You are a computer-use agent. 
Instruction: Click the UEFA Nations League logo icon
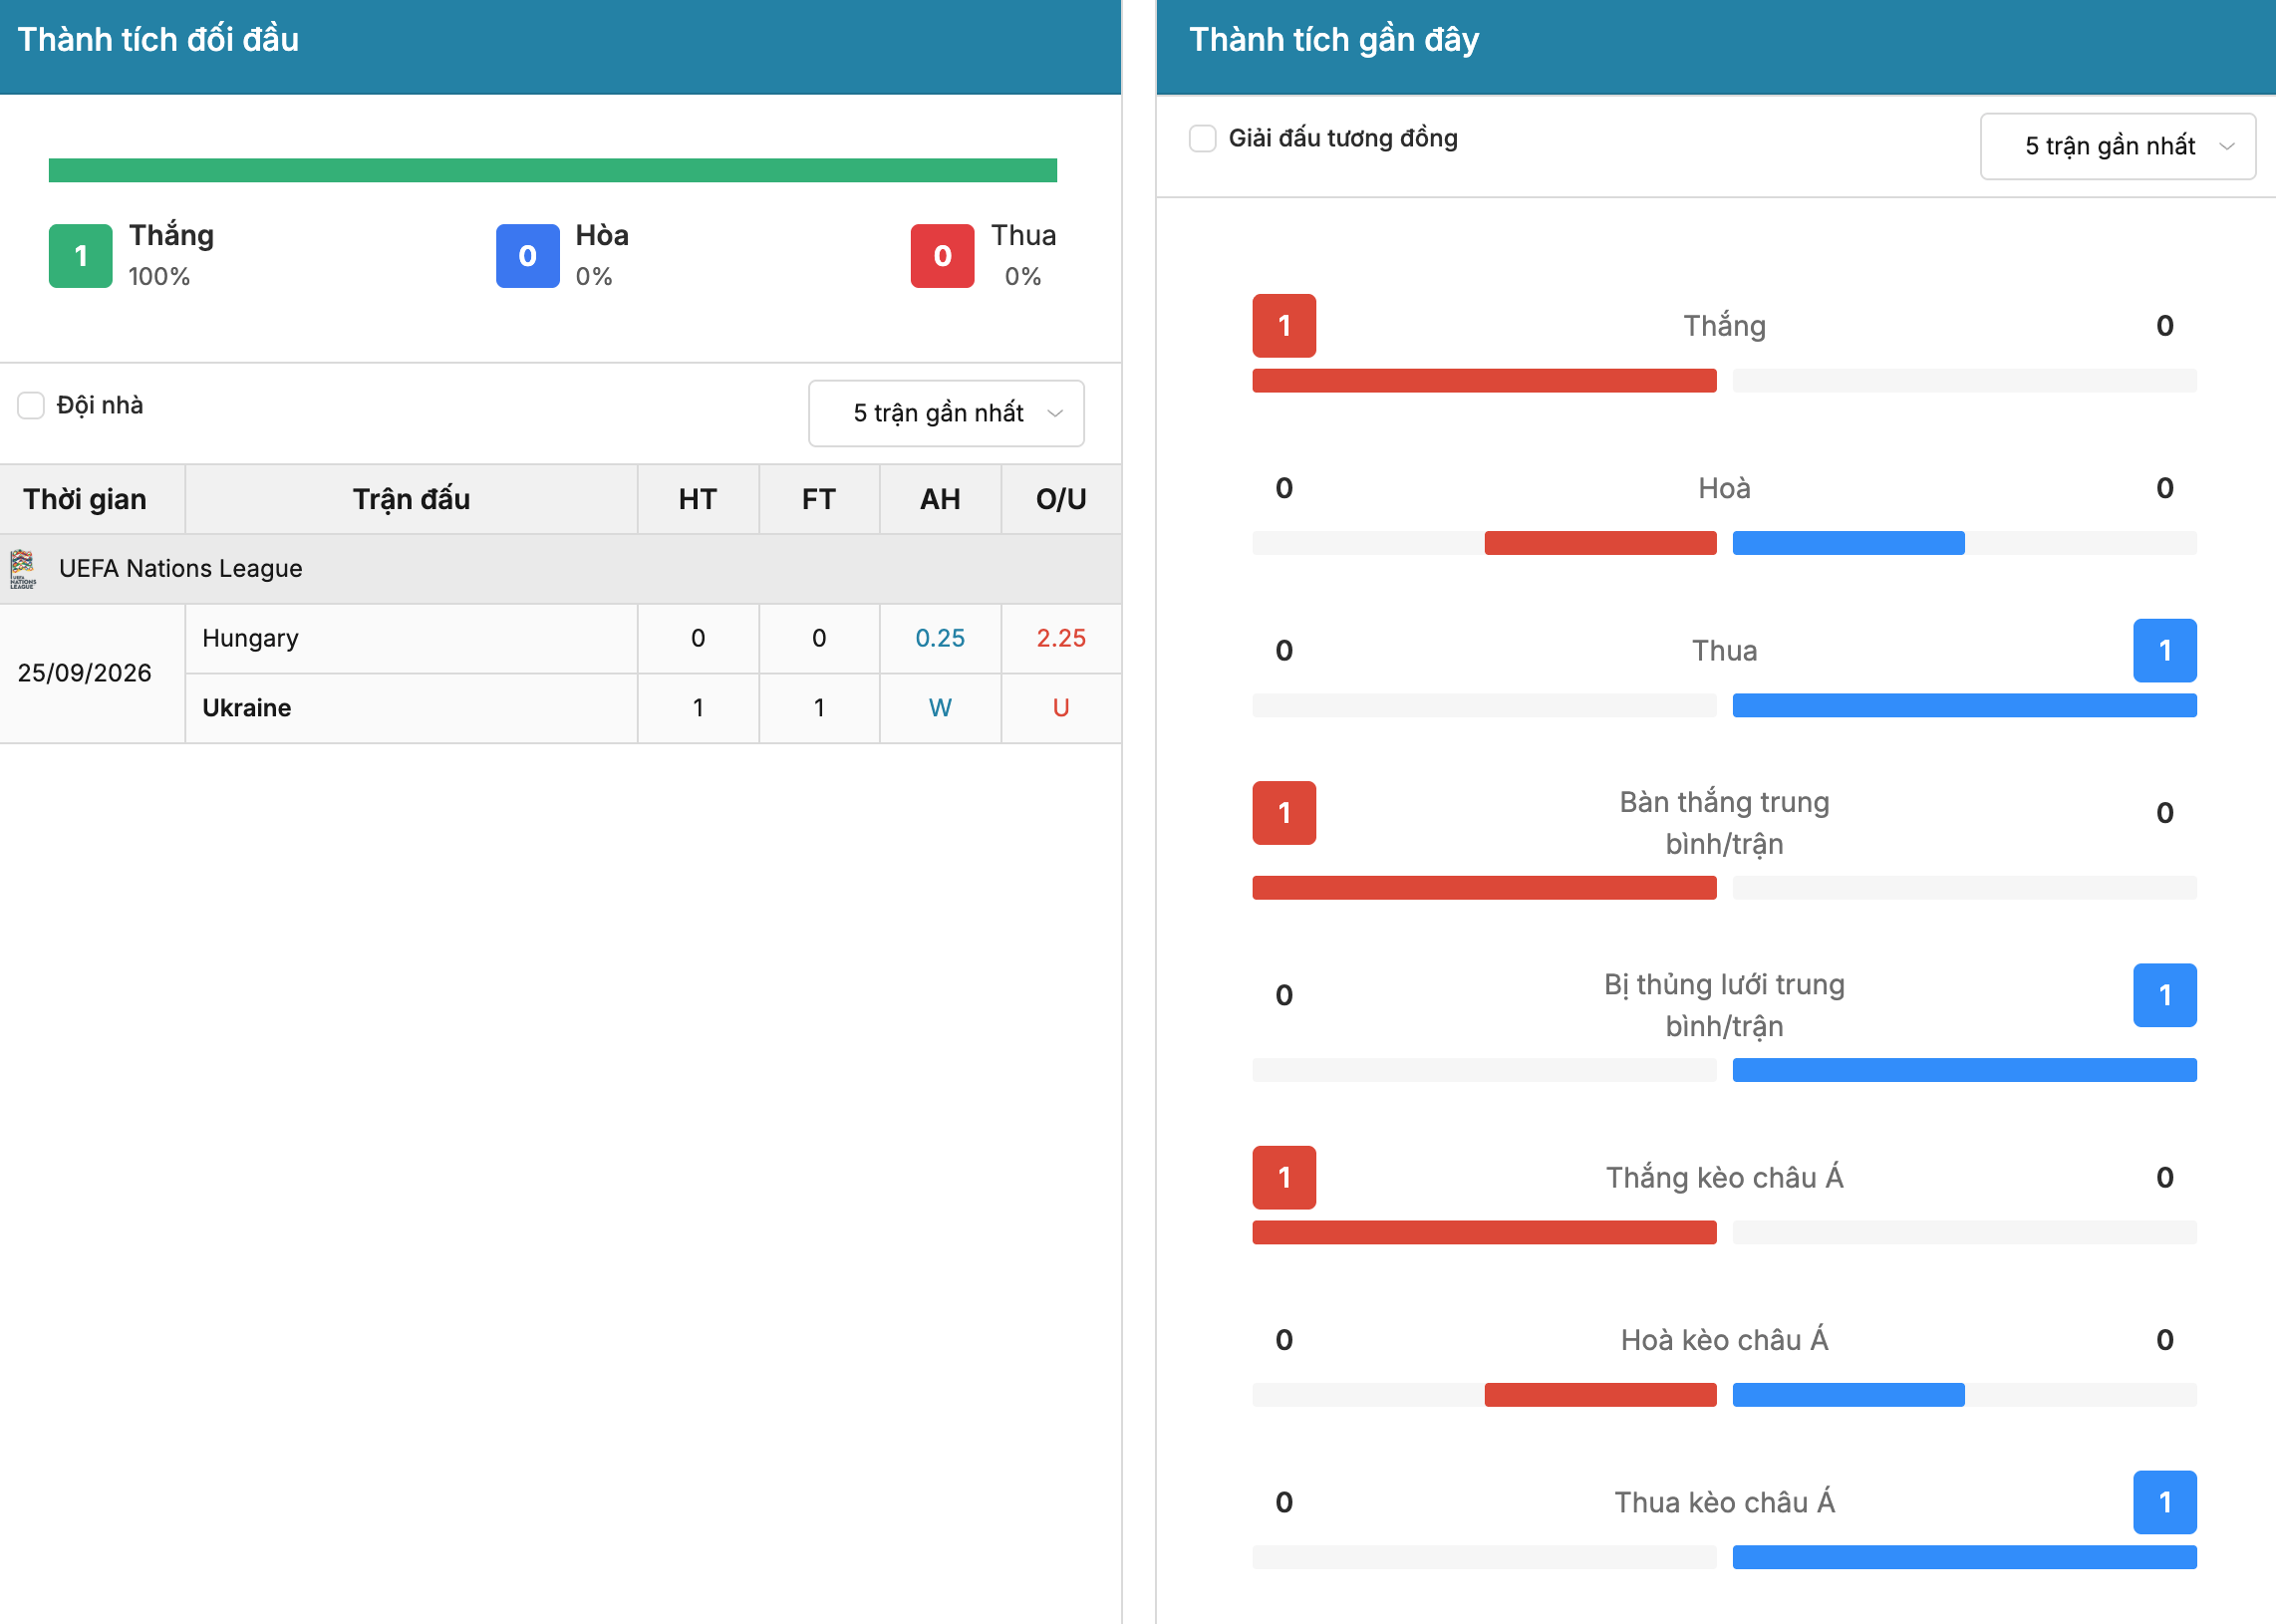23,568
